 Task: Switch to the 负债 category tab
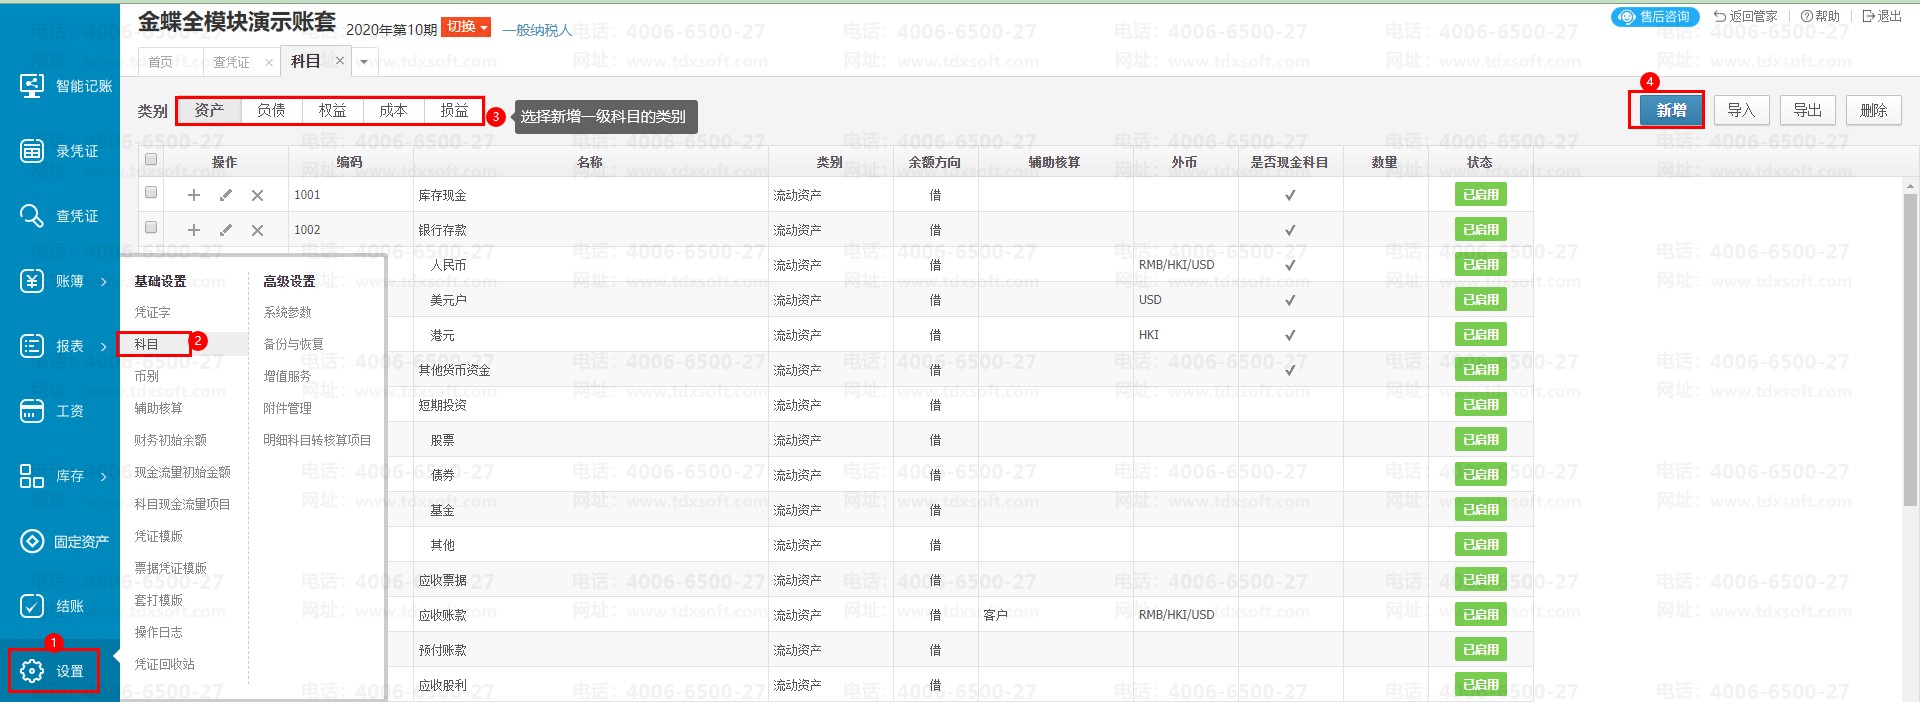271,110
